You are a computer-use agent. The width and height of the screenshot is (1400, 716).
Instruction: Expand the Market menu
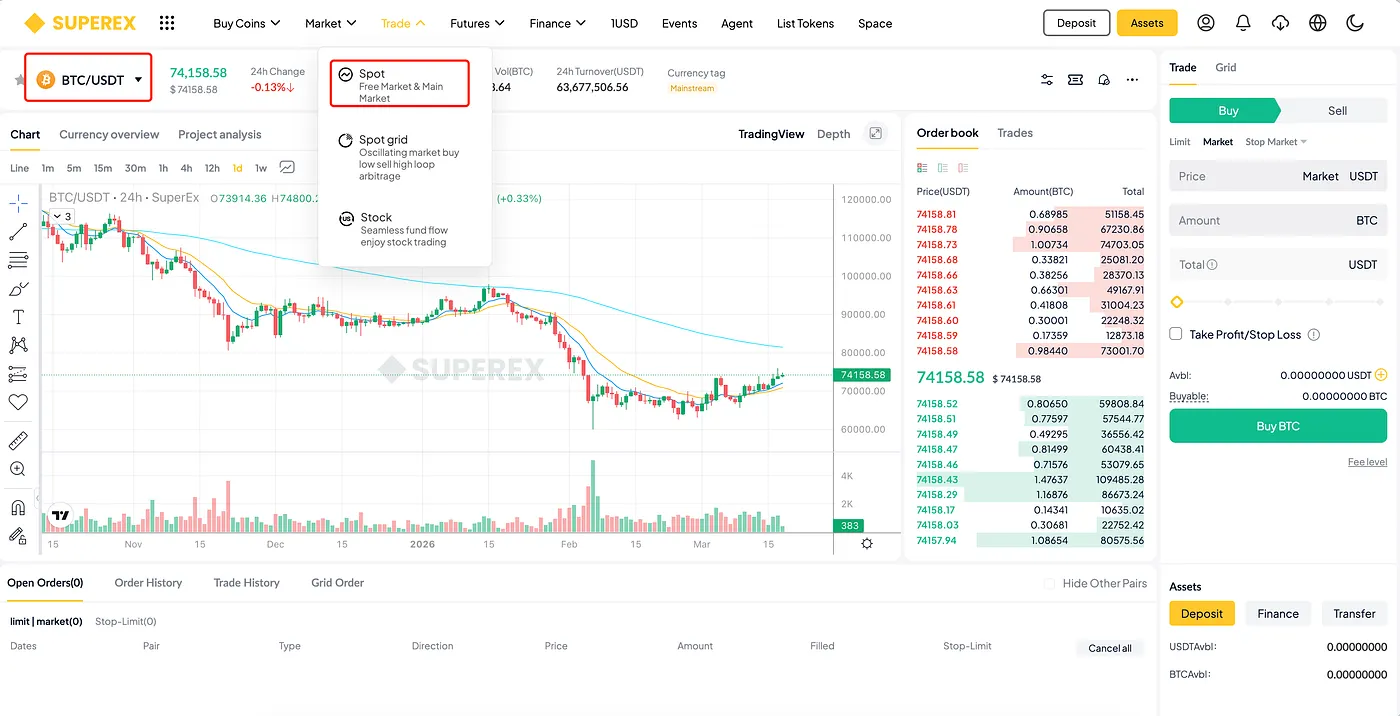[x=331, y=23]
